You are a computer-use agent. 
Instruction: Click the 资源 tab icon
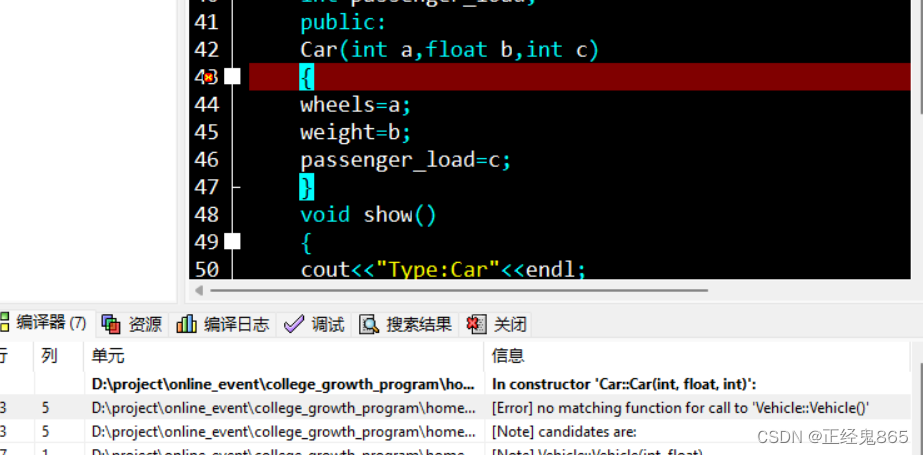click(x=111, y=324)
